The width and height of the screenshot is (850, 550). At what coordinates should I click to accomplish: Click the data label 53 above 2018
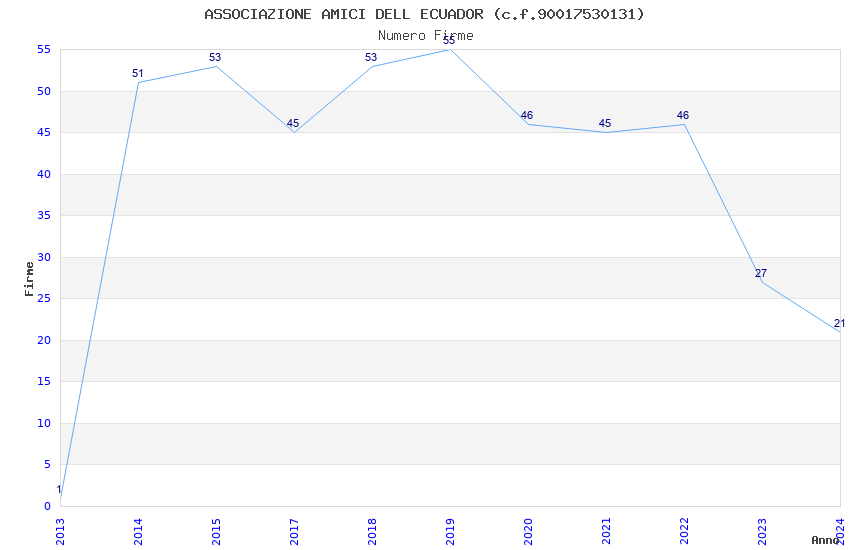click(371, 57)
